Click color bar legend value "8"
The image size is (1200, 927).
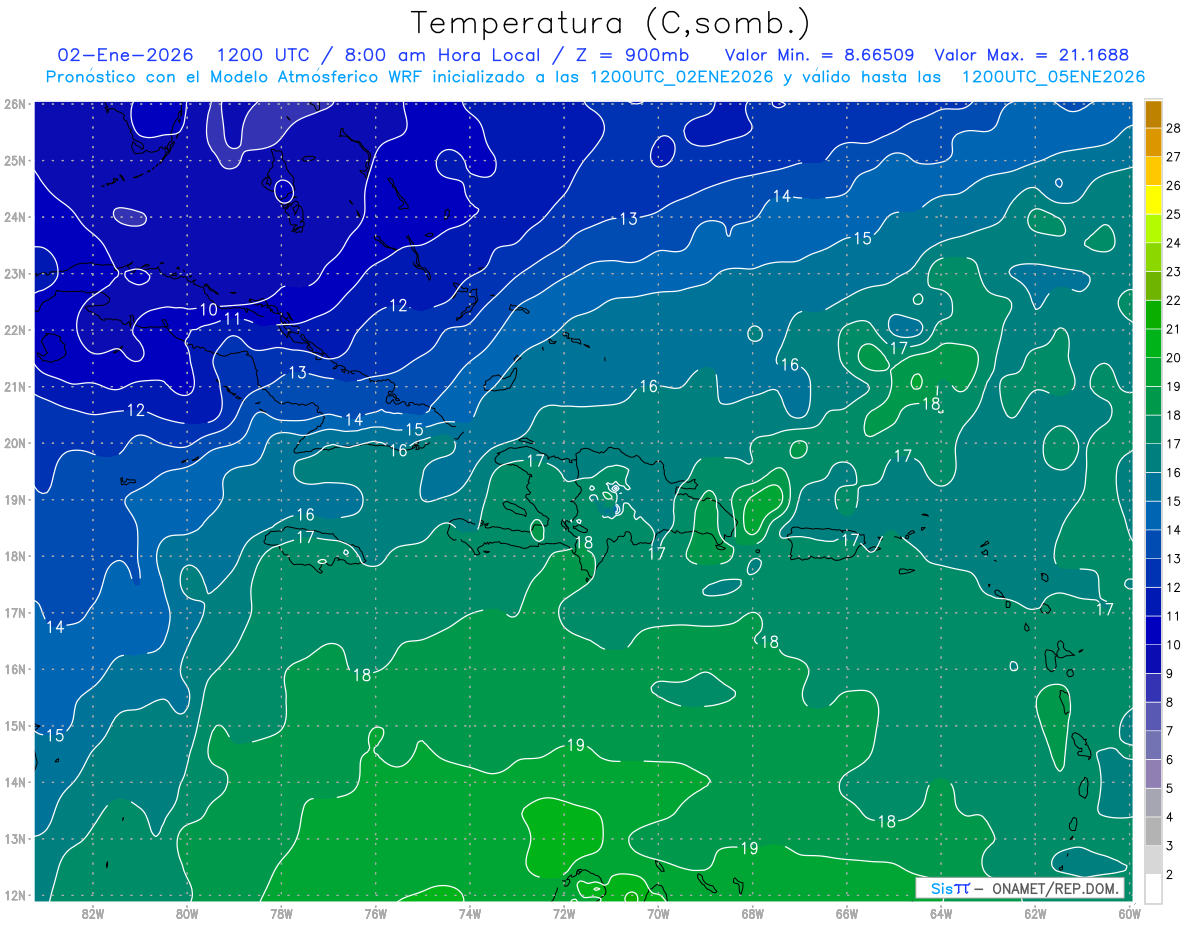point(1170,702)
